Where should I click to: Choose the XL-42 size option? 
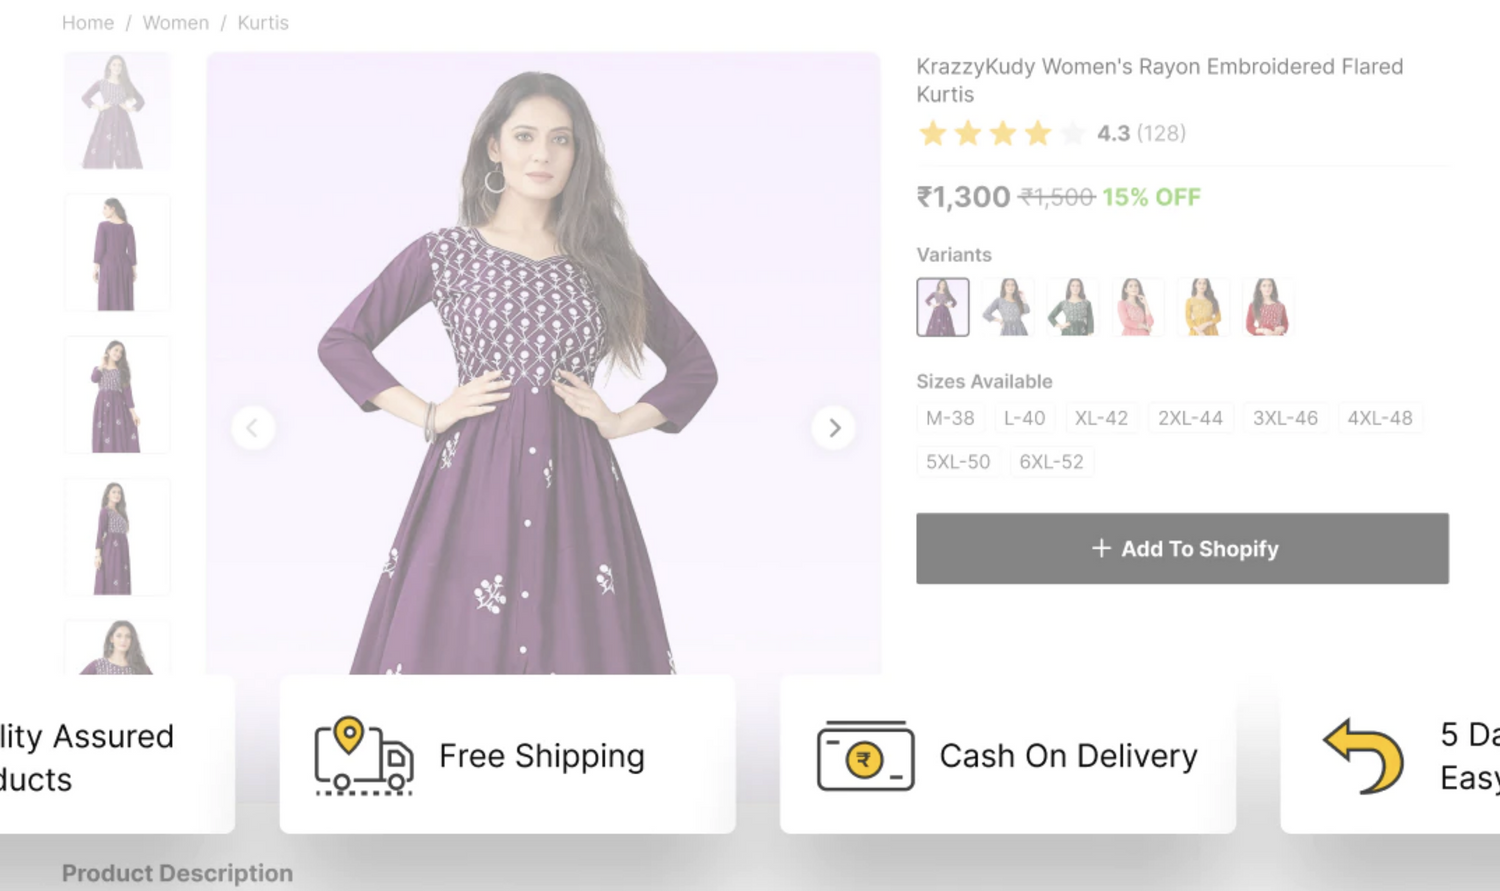[1101, 418]
